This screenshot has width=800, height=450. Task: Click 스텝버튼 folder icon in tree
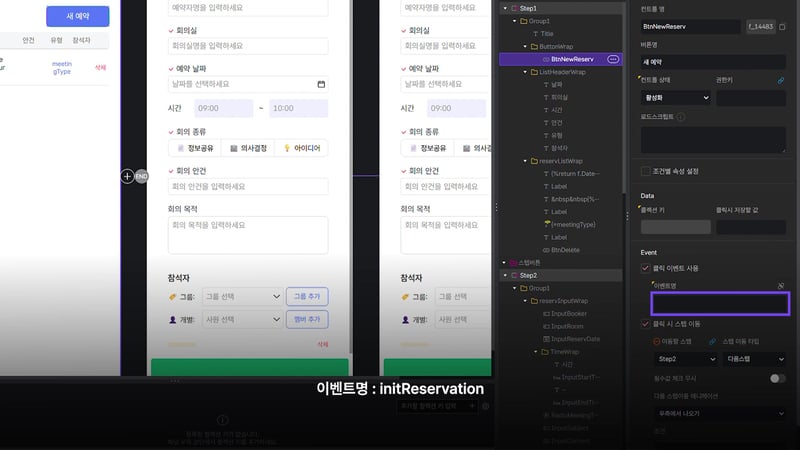tap(514, 263)
